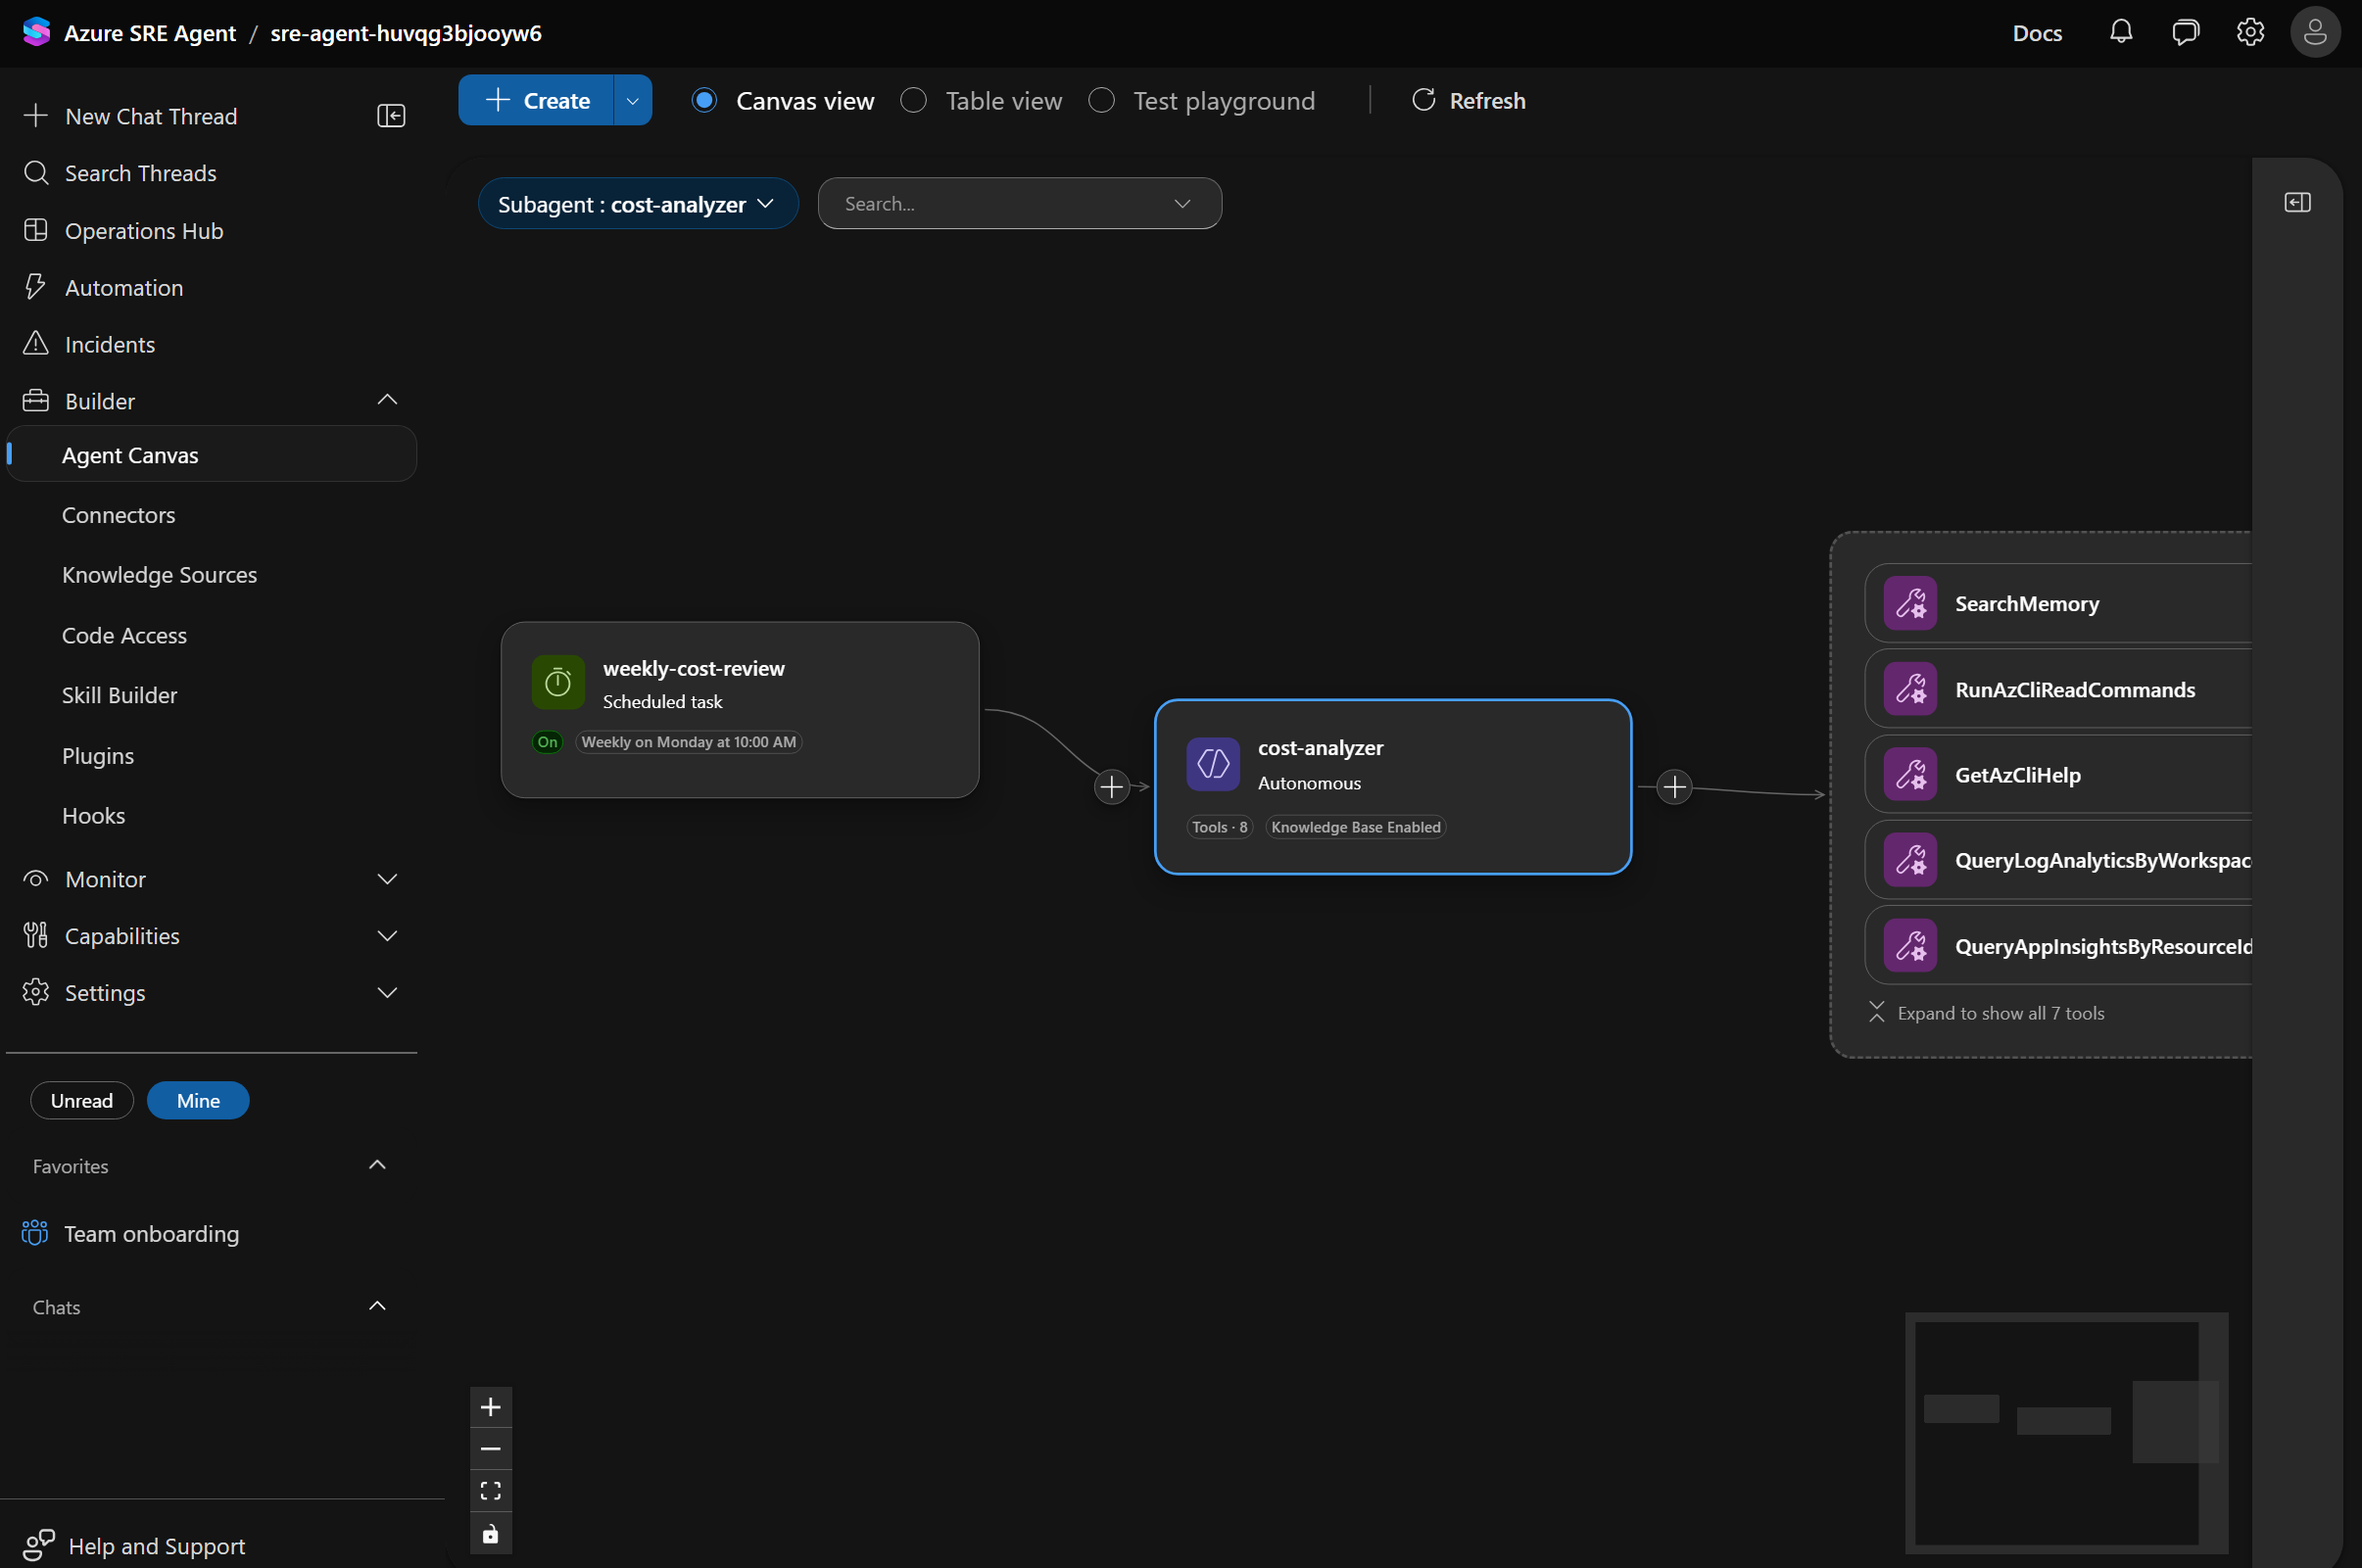Collapse the Builder section
2362x1568 pixels.
[388, 401]
